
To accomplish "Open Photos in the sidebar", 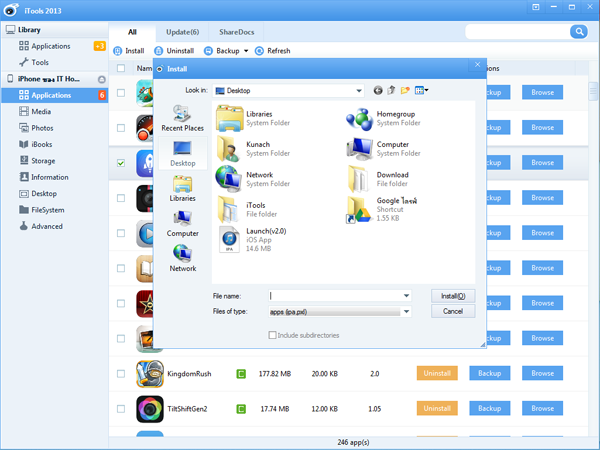I will click(54, 128).
